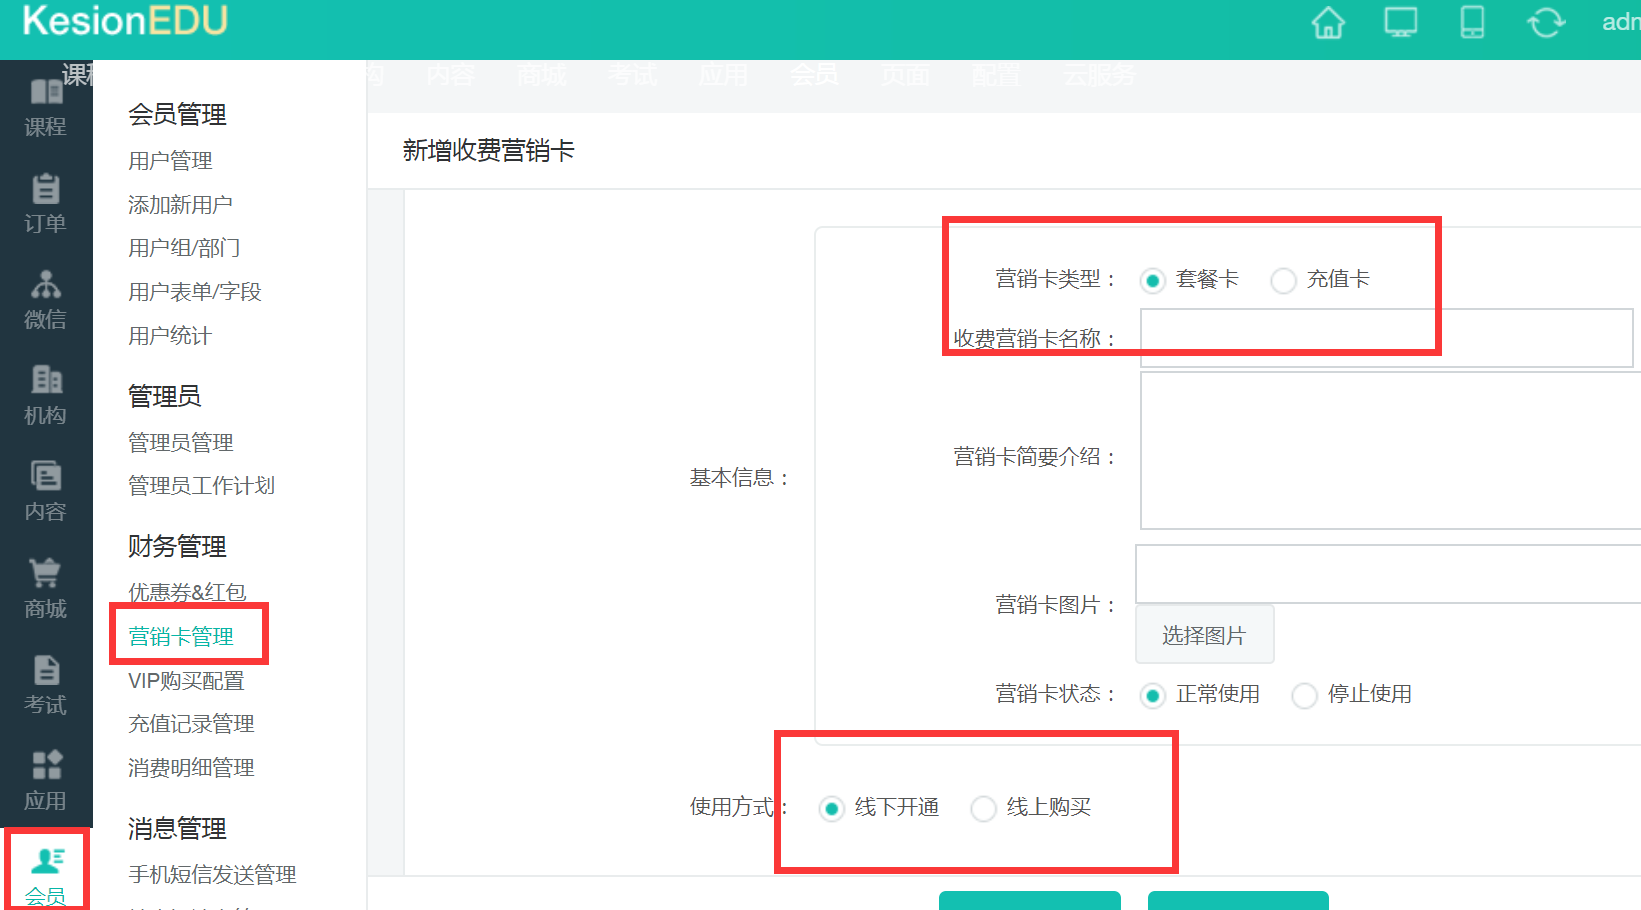
Task: Set card status to 正常使用
Action: (1152, 695)
